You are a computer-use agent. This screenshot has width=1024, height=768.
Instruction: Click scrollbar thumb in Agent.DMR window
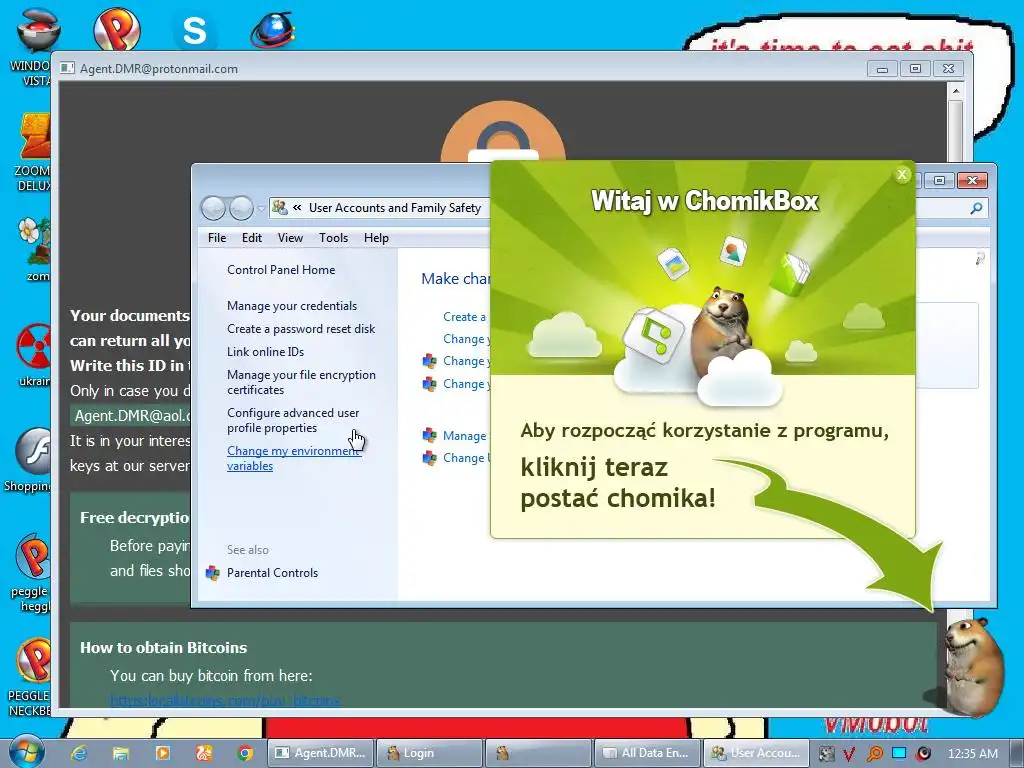coord(955,131)
